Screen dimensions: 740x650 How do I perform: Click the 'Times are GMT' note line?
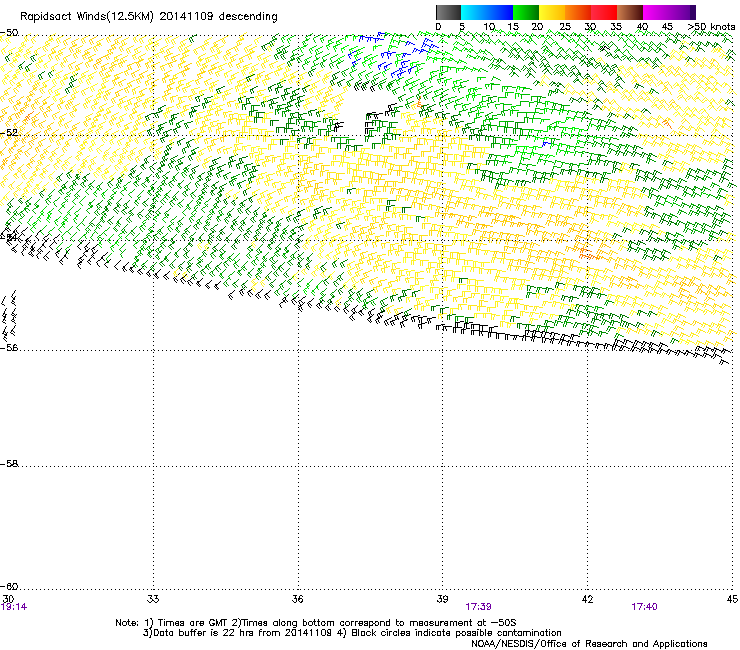pos(316,623)
